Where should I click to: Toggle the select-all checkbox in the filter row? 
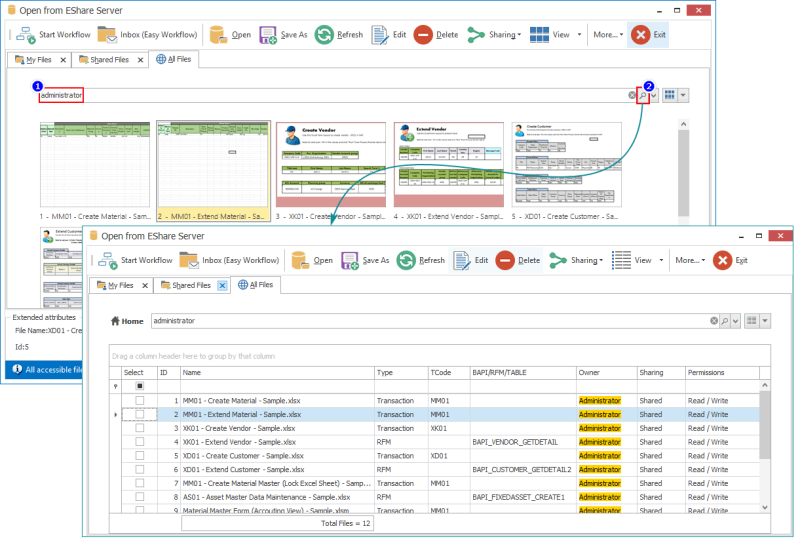click(x=140, y=385)
